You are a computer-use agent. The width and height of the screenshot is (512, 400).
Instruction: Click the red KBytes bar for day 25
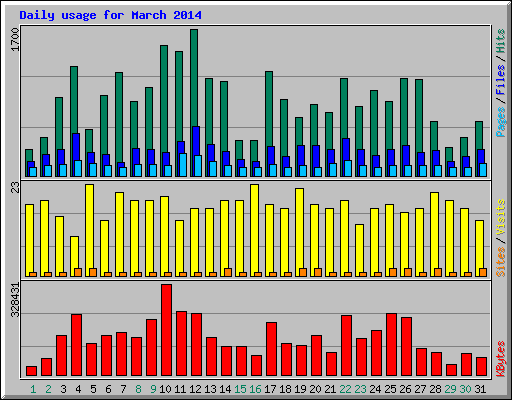pyautogui.click(x=391, y=345)
